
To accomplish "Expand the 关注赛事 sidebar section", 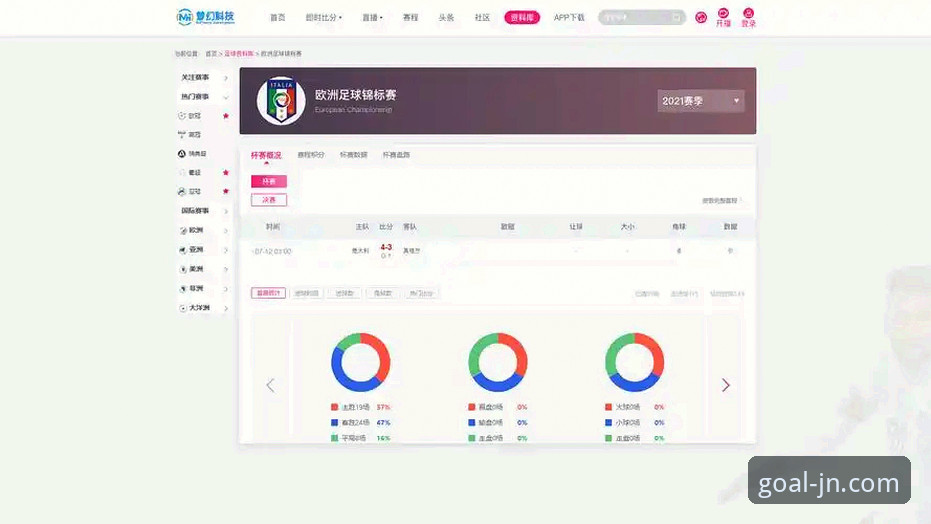I will (x=204, y=78).
